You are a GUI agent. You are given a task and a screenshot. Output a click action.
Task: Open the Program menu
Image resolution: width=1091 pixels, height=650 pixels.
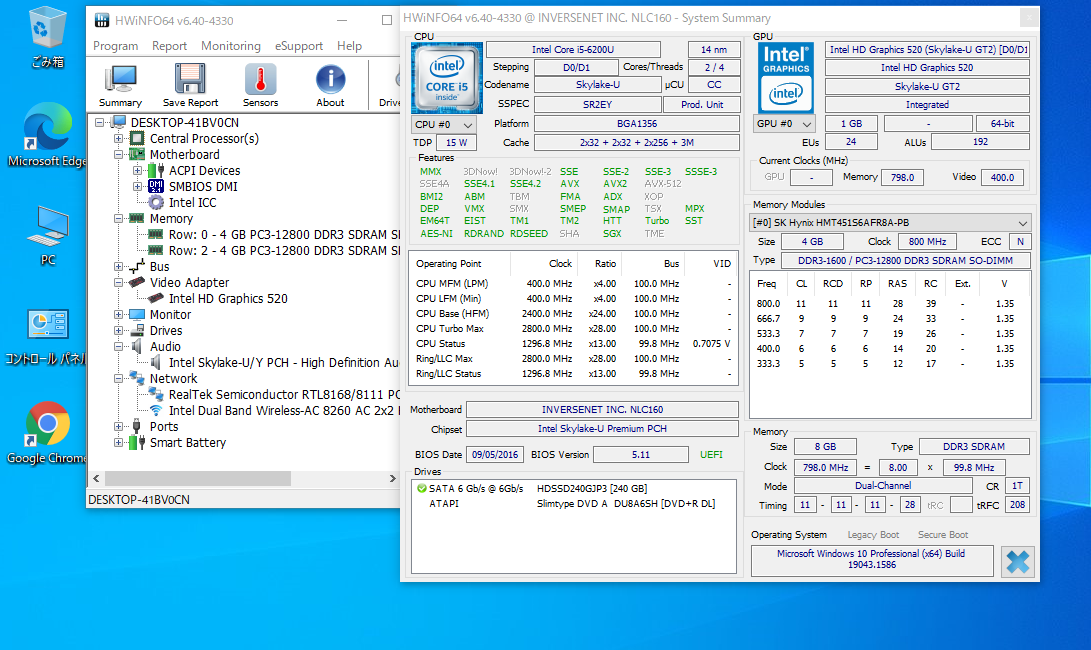pos(116,46)
